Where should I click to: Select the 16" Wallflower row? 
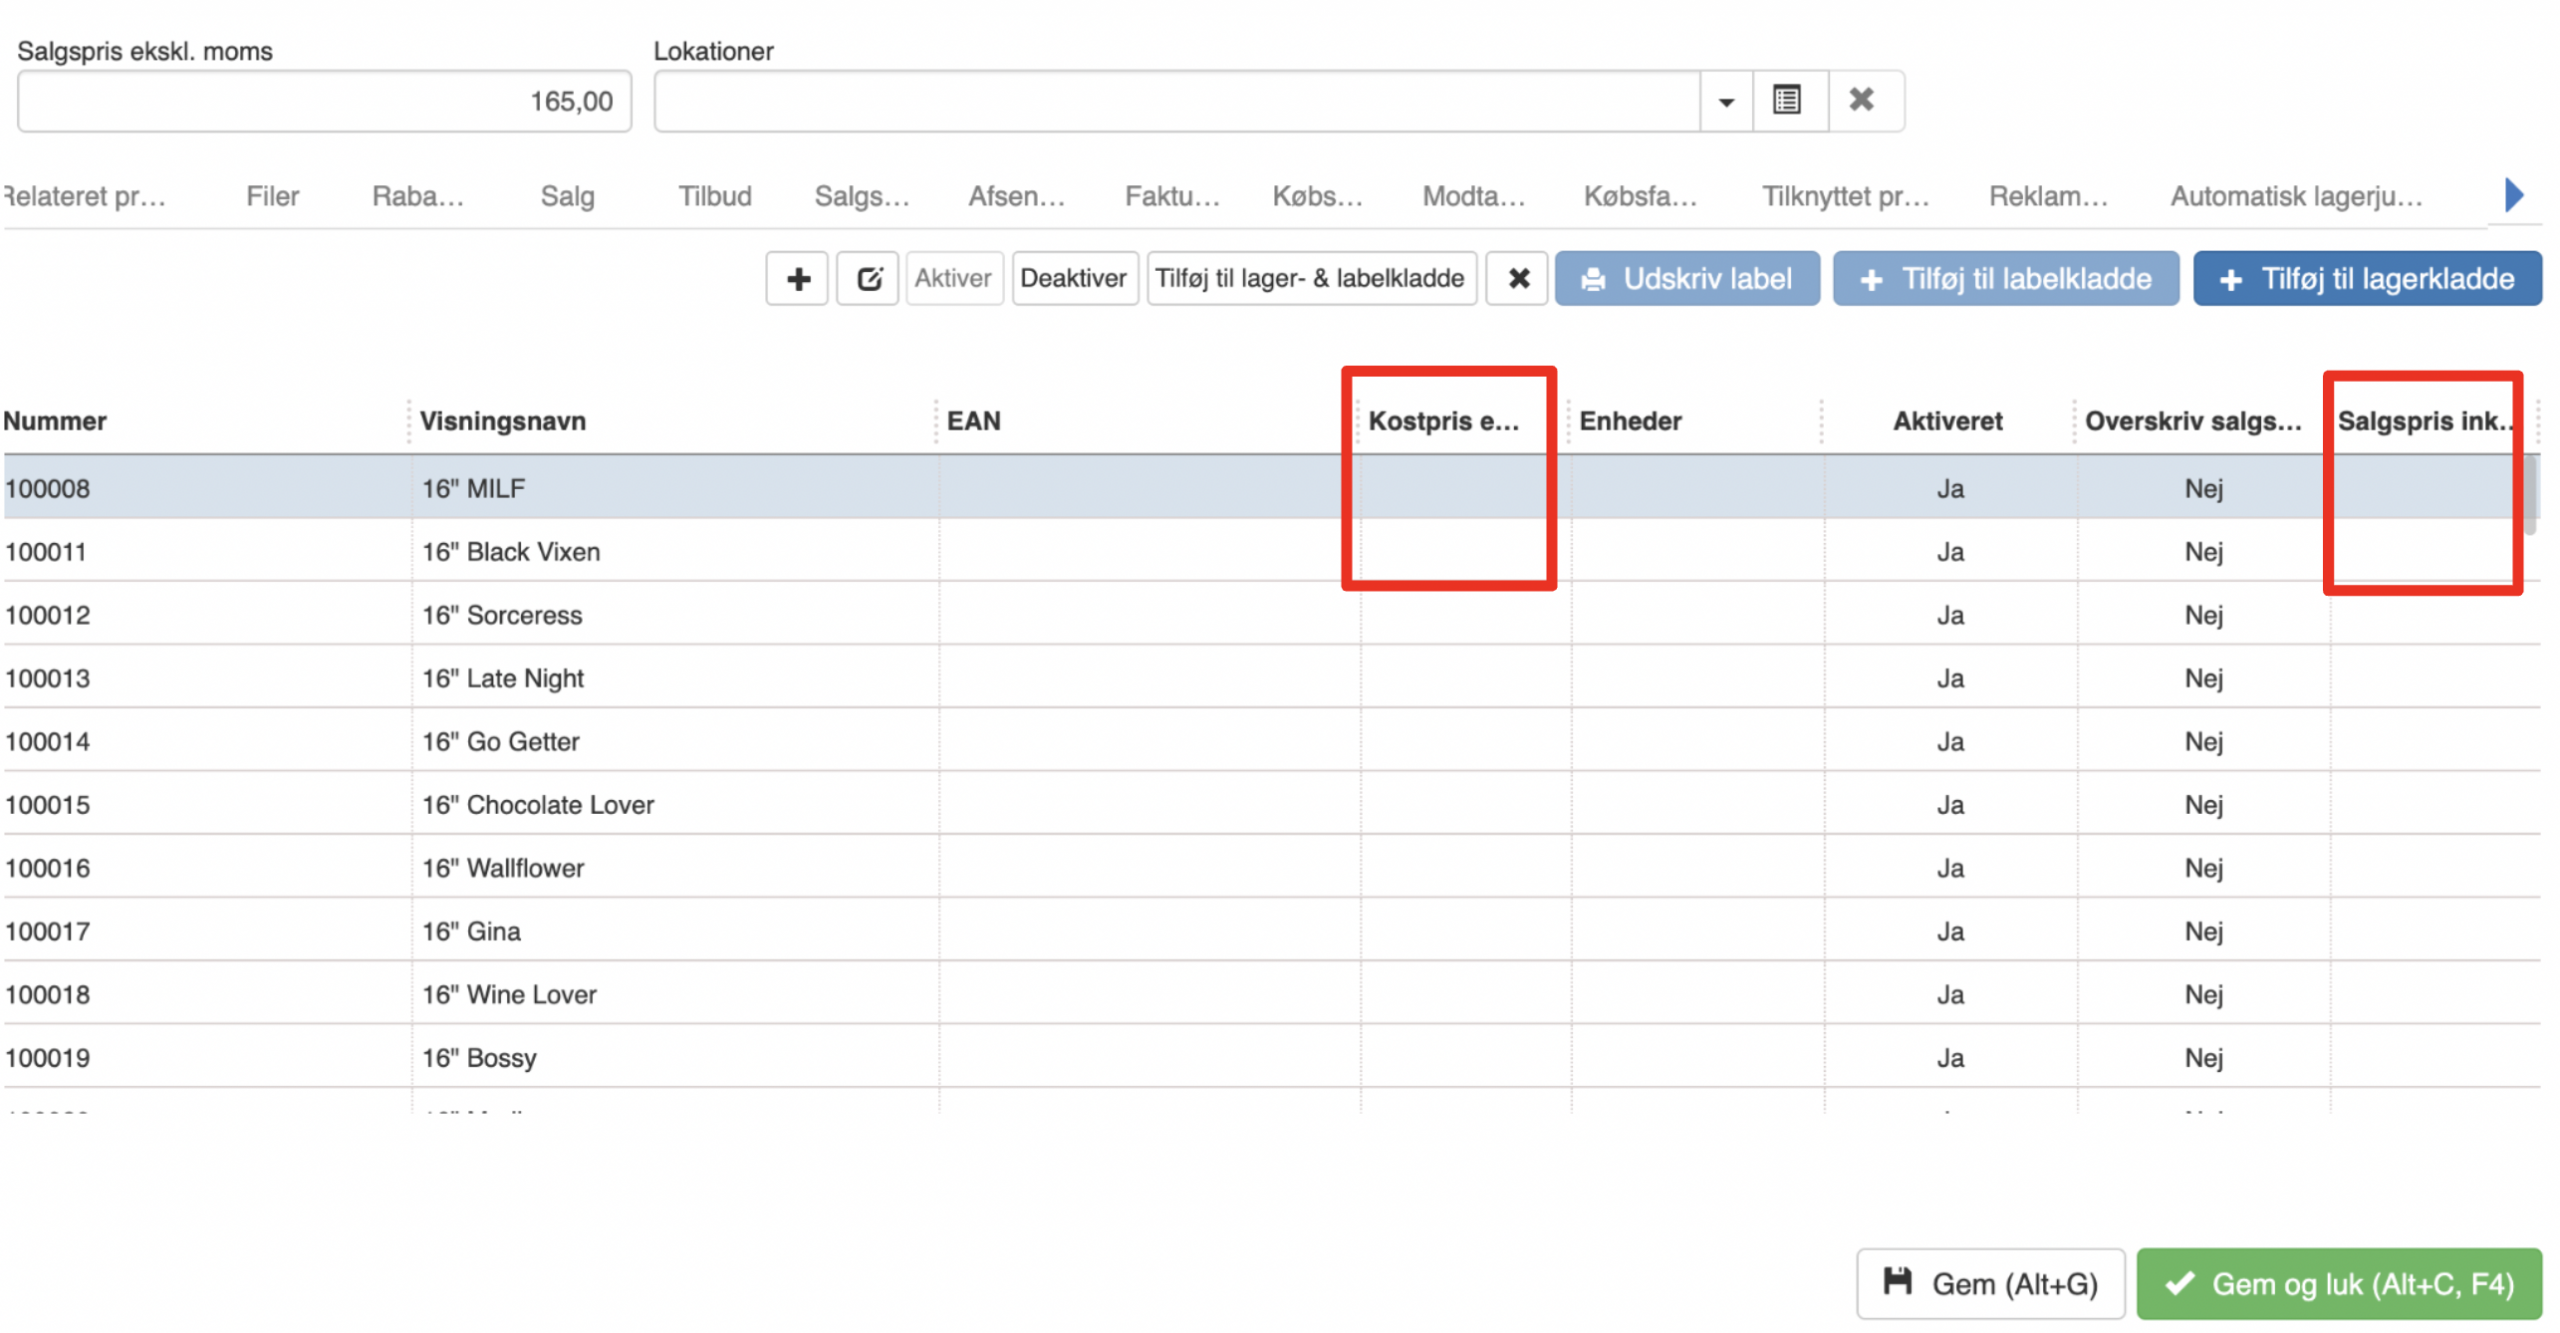pos(1270,867)
